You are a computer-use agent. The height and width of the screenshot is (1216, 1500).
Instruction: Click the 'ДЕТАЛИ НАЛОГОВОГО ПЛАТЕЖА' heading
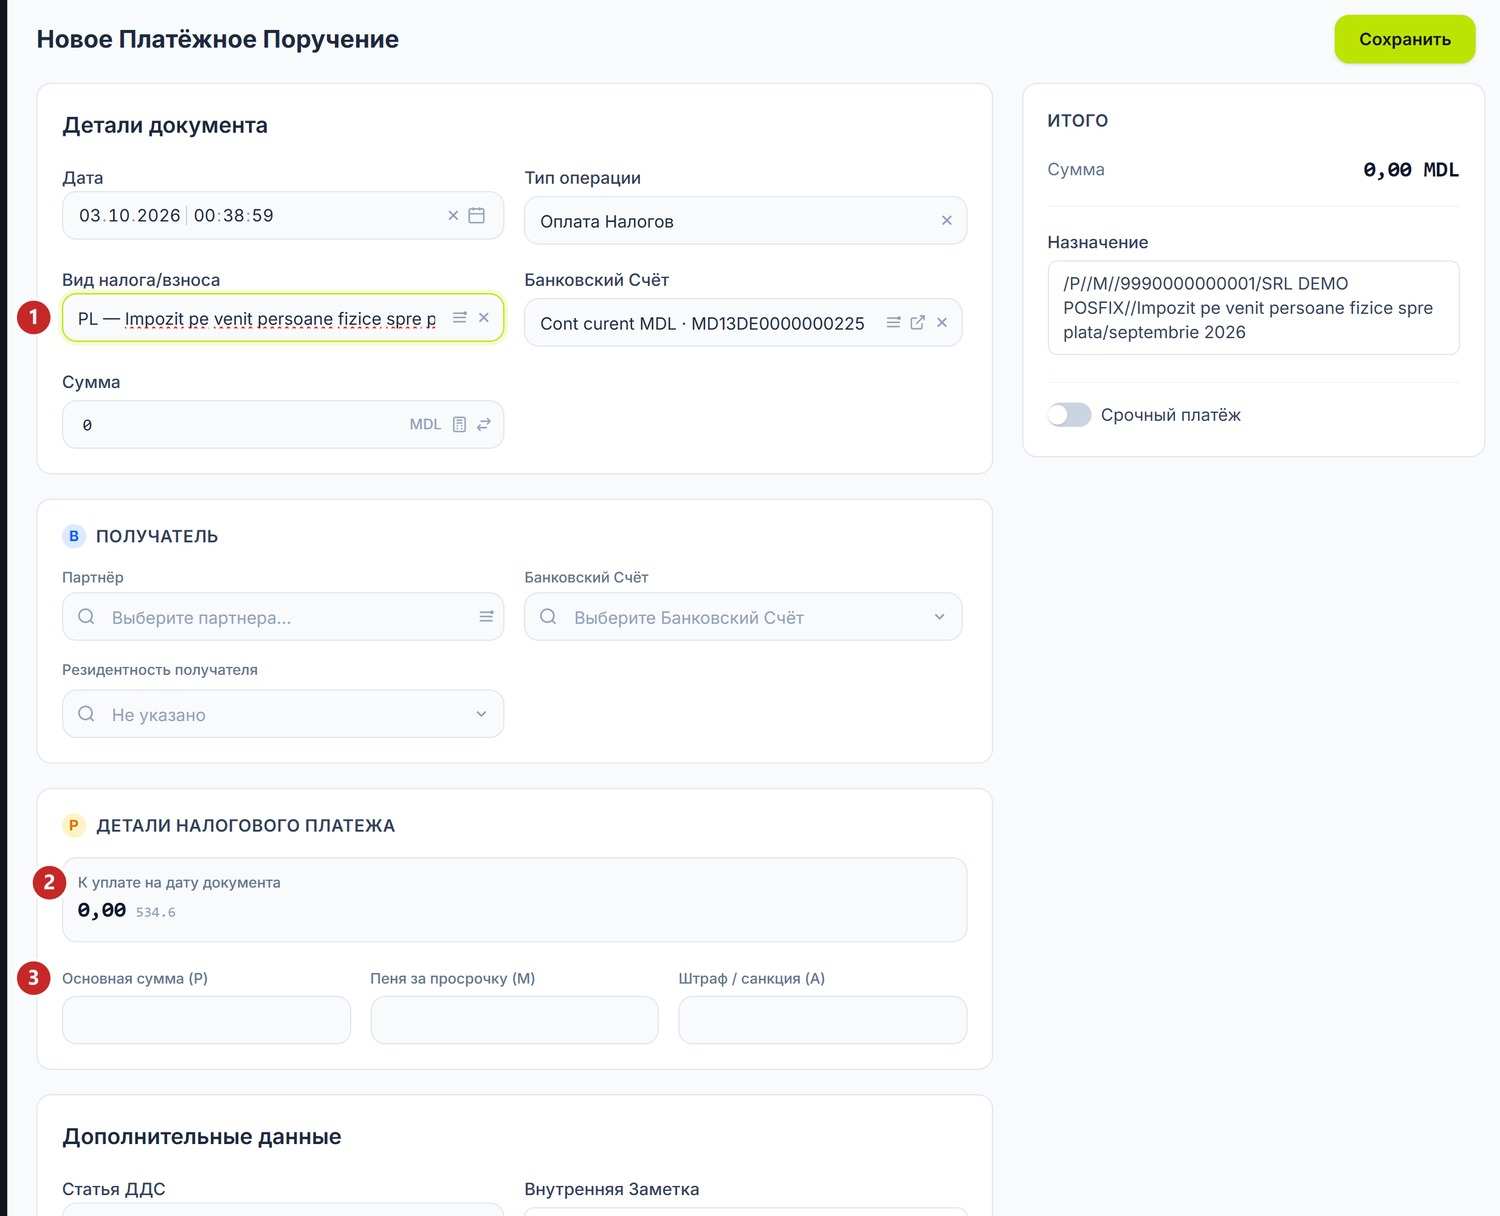246,826
